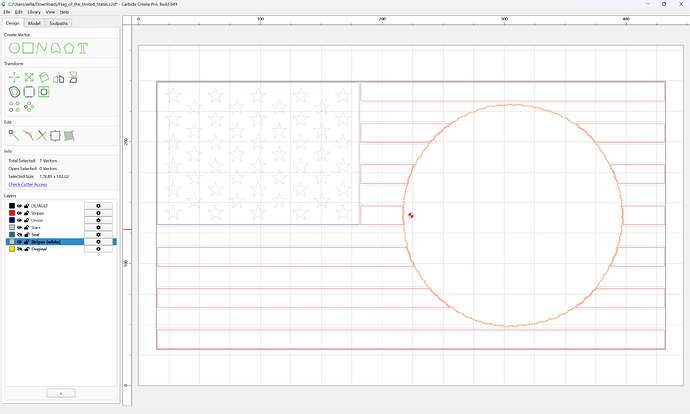Open settings gear for Original layer

[x=98, y=249]
